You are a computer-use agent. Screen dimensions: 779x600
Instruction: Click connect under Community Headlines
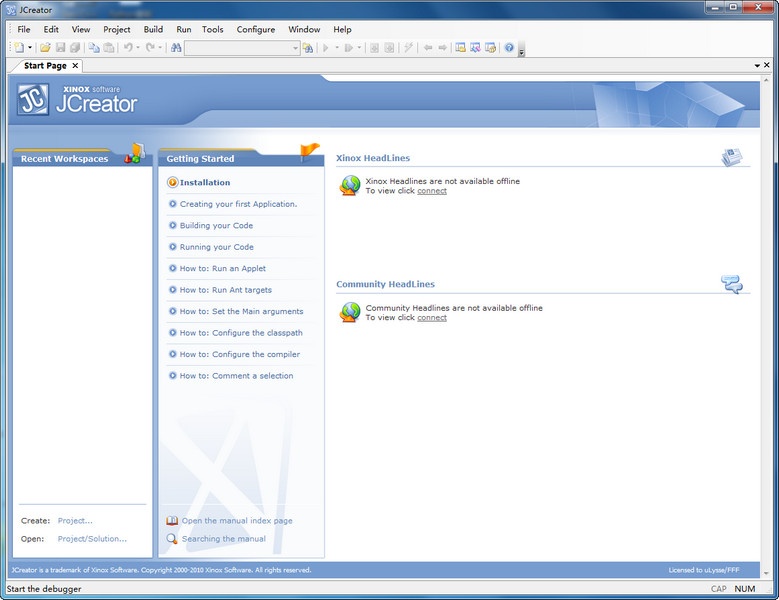click(432, 317)
